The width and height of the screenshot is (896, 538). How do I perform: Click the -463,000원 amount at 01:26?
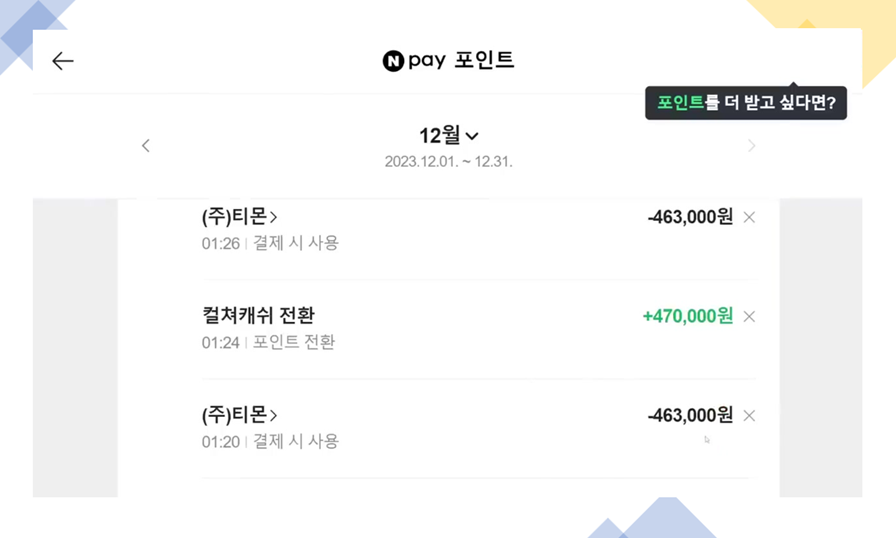[690, 217]
